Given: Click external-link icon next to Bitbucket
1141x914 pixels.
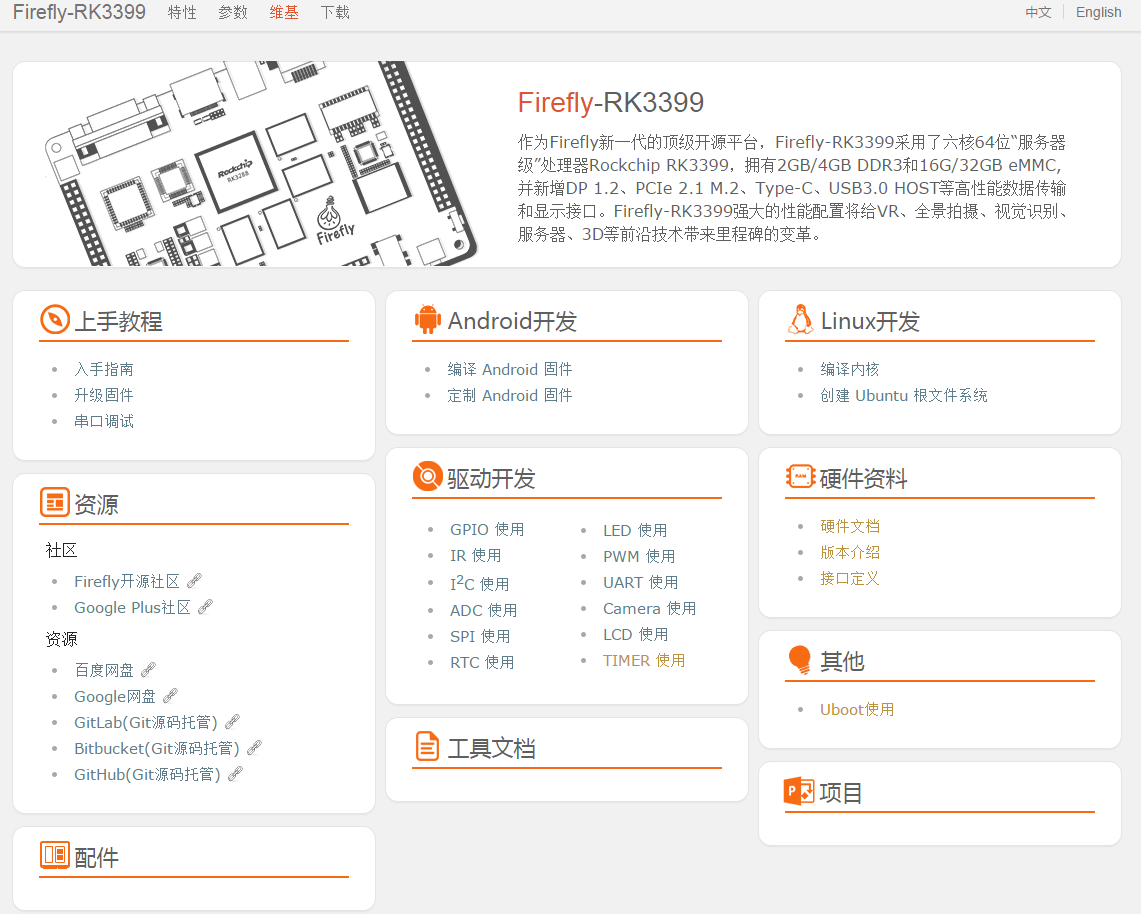Looking at the screenshot, I should click(x=254, y=748).
